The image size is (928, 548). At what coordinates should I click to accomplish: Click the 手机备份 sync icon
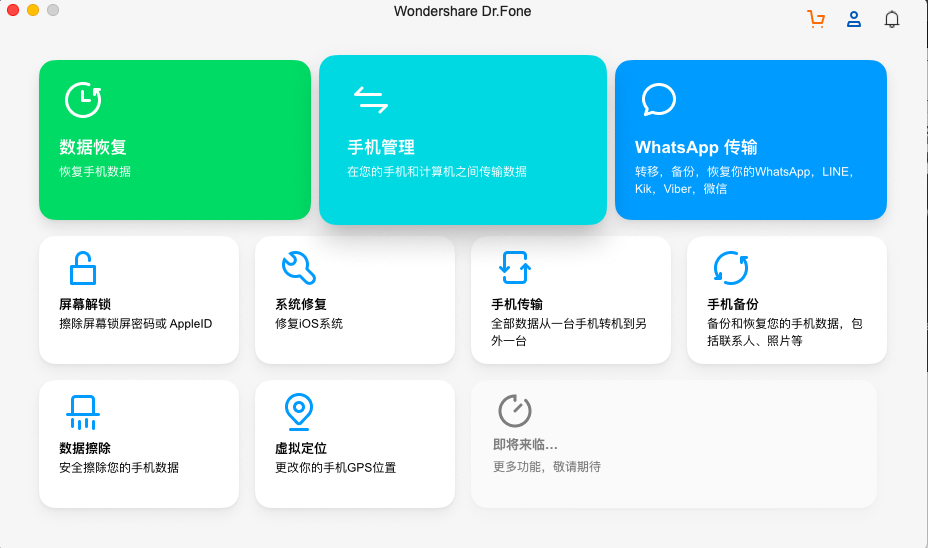pyautogui.click(x=731, y=268)
